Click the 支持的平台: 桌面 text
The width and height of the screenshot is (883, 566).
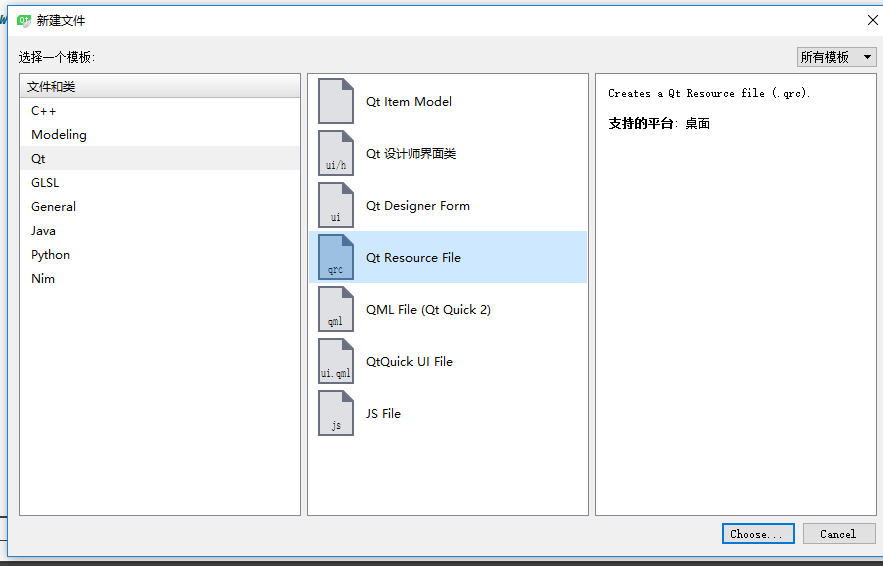coord(659,123)
